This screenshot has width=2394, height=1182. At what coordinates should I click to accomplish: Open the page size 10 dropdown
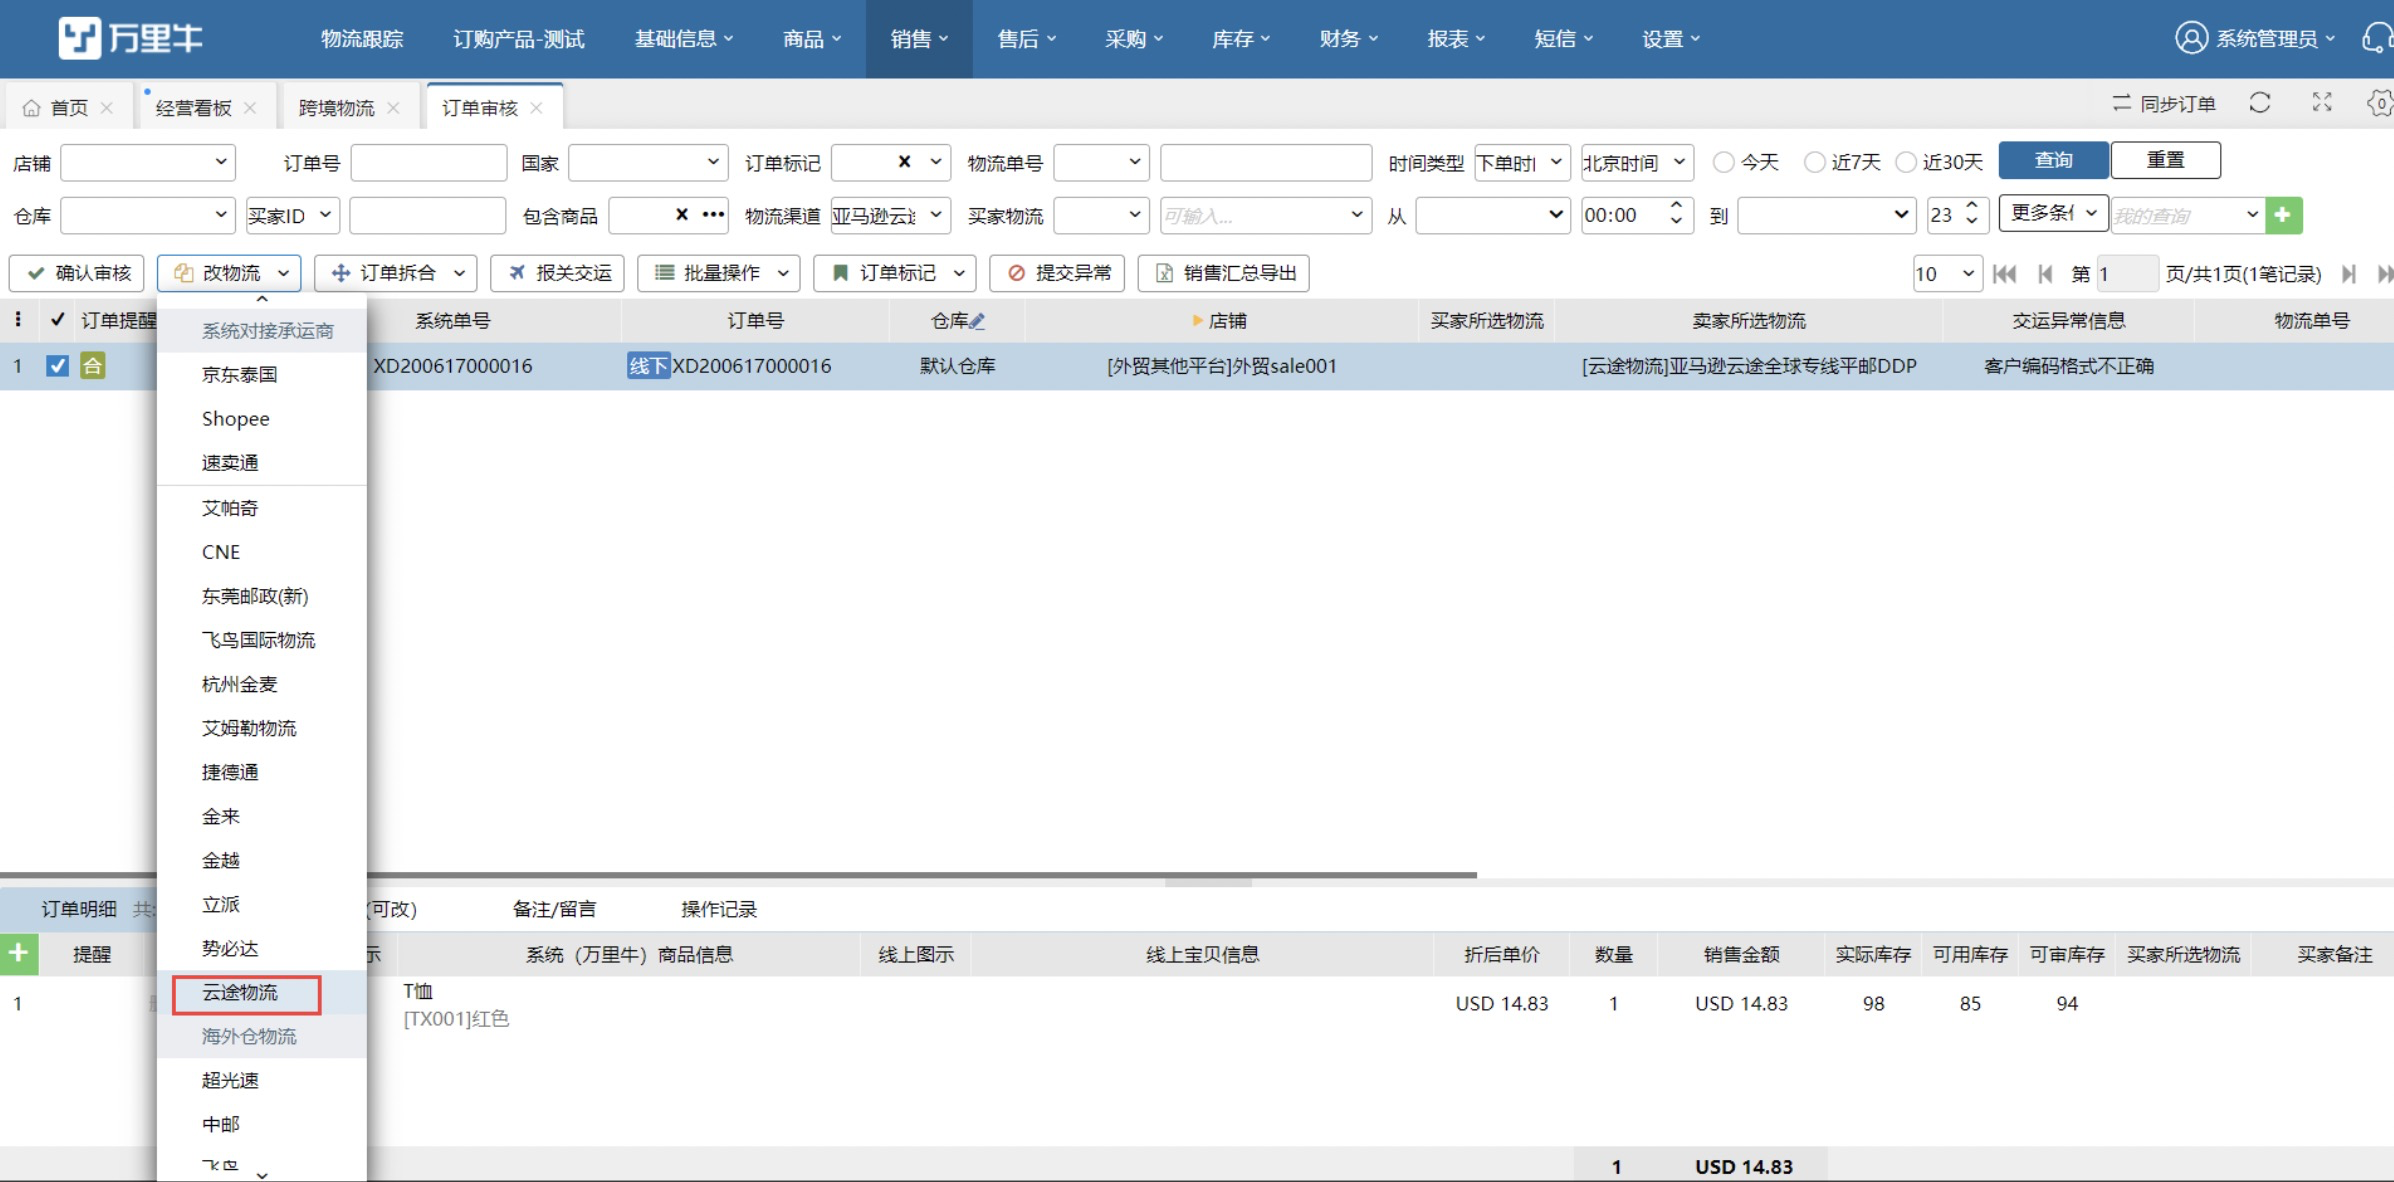[x=1947, y=274]
